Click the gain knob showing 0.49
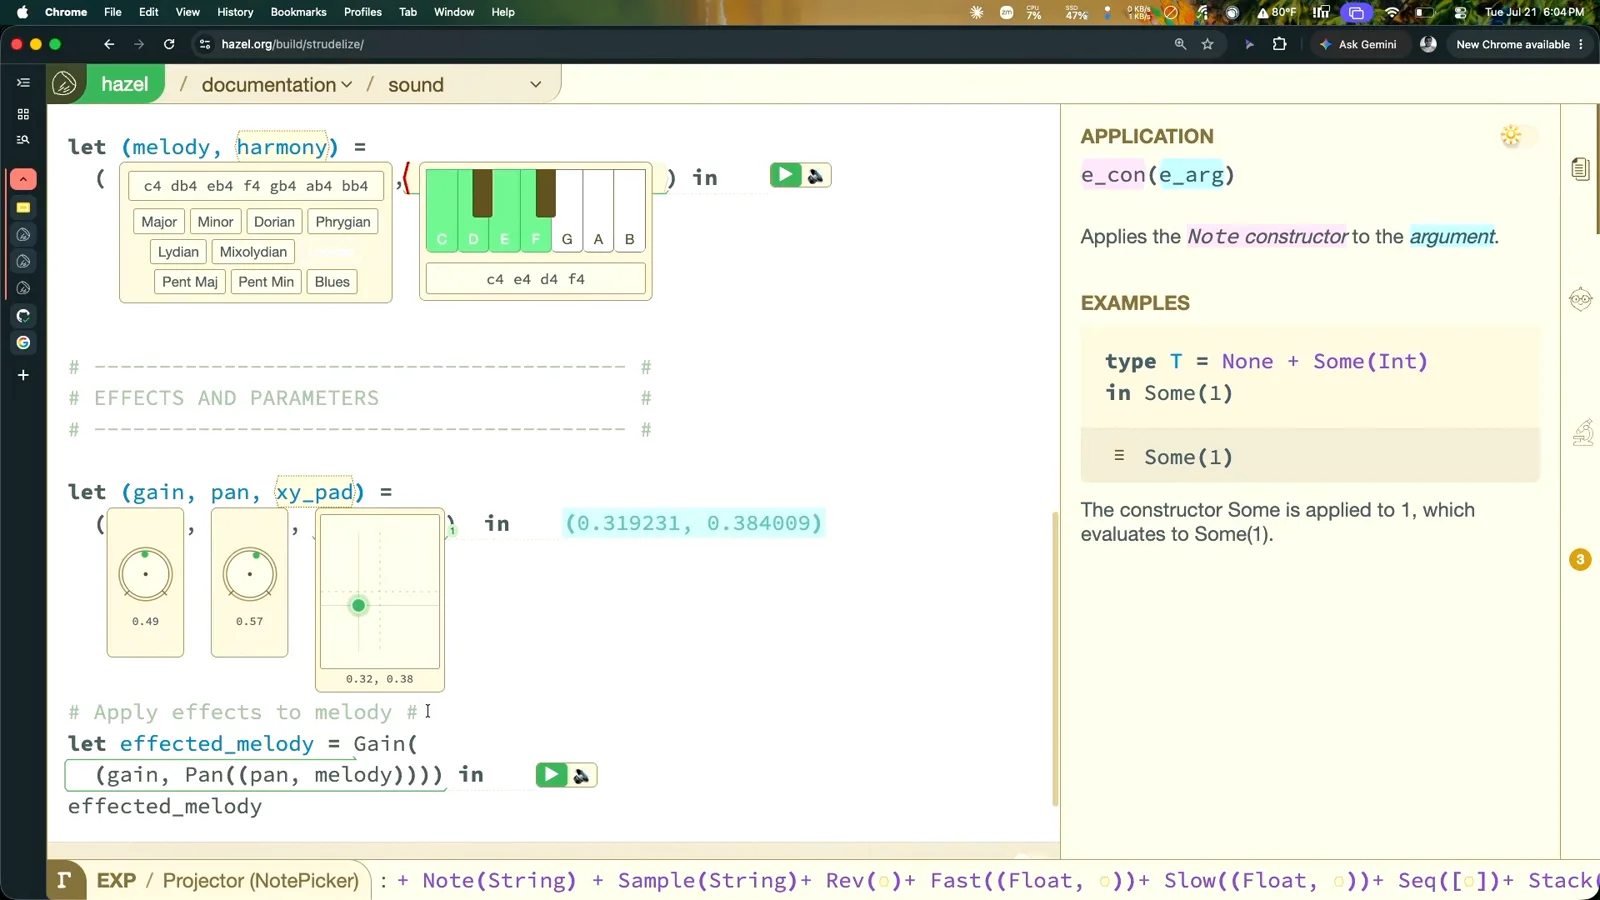1600x900 pixels. pos(145,575)
